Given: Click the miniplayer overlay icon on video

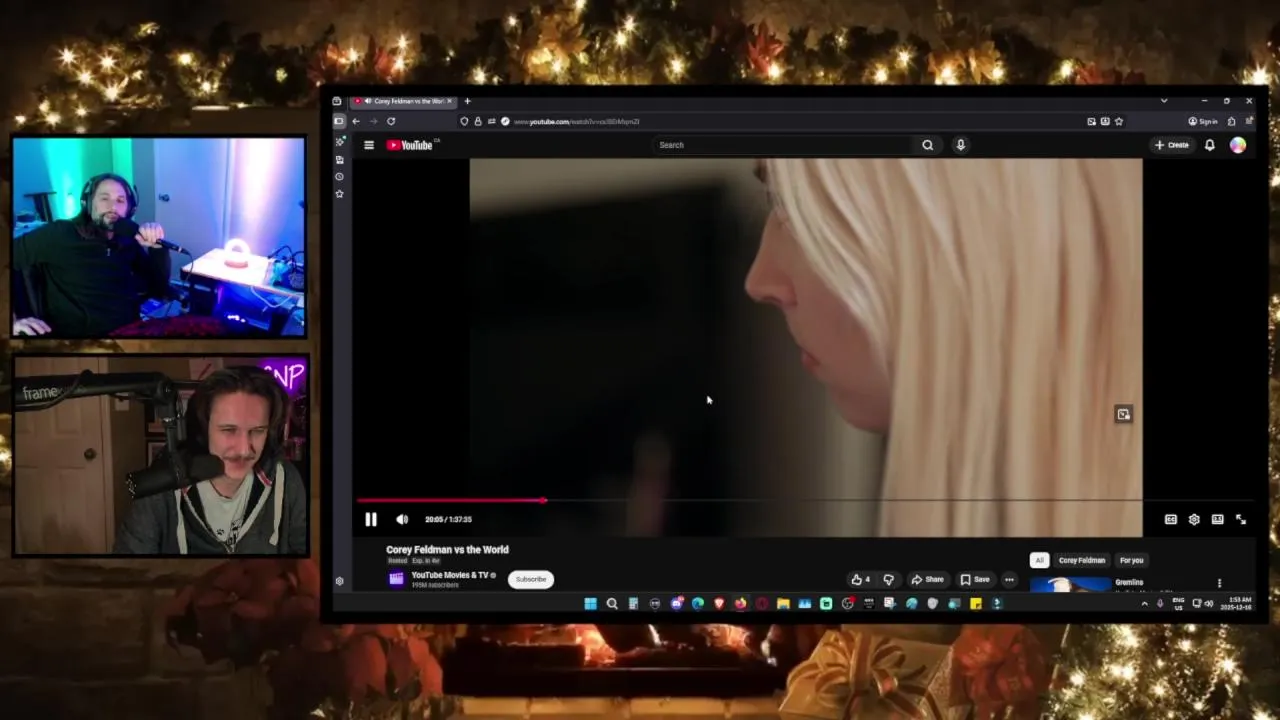Looking at the screenshot, I should 1123,414.
